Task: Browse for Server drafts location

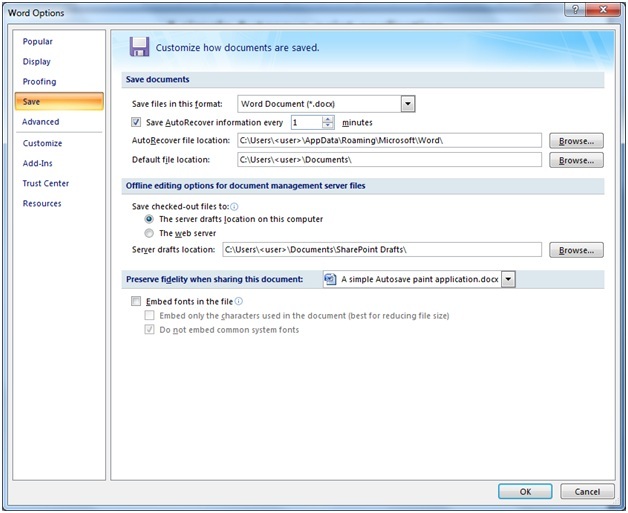Action: point(576,250)
